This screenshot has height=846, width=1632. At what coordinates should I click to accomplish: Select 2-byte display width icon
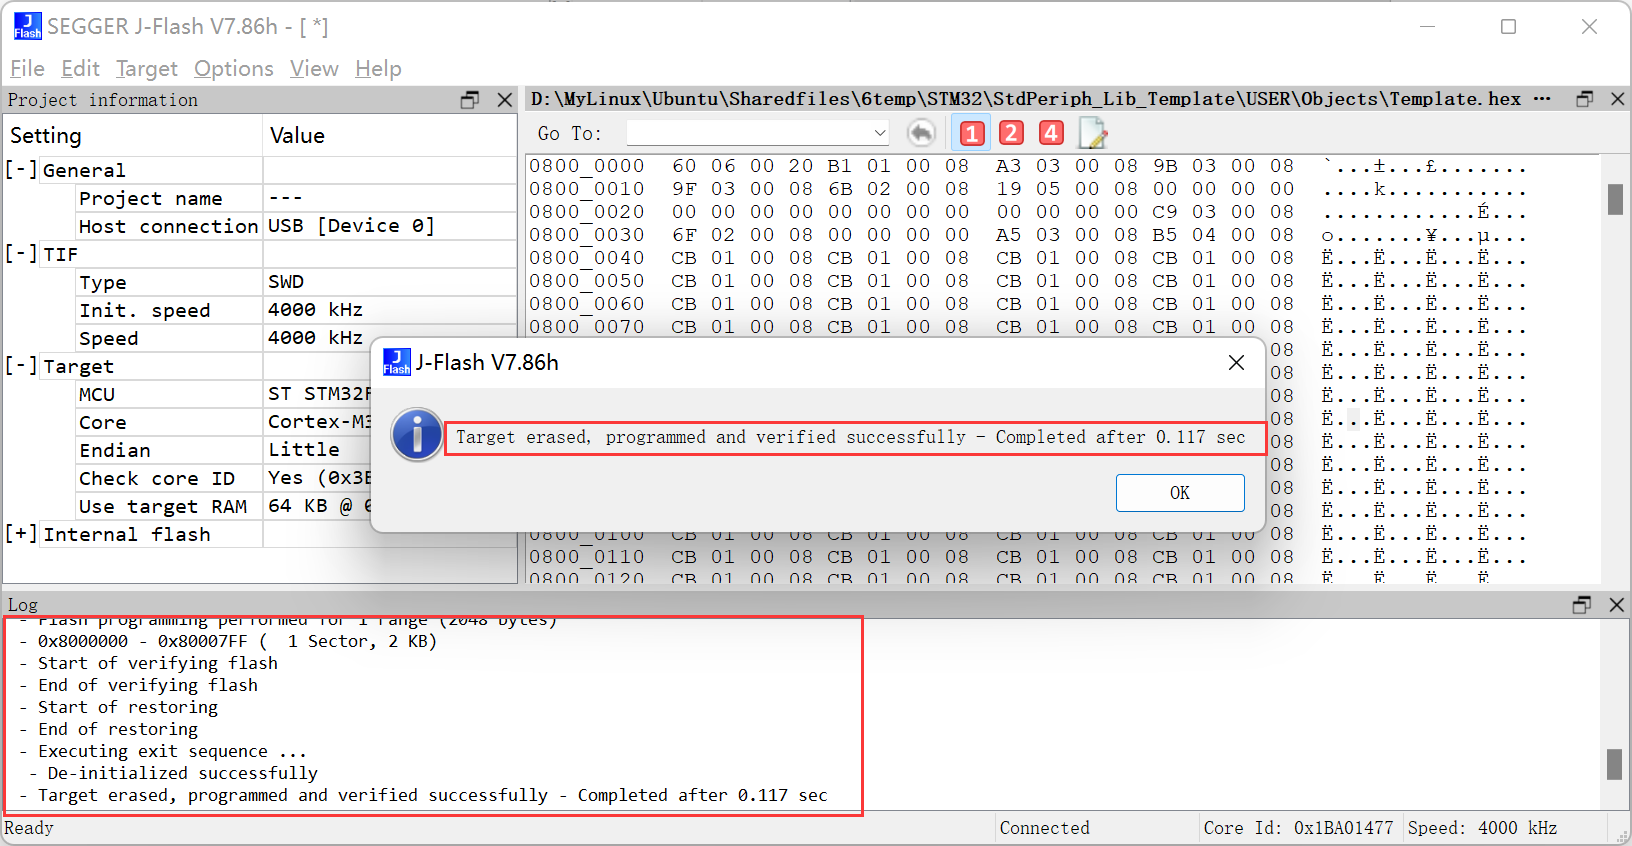[x=1011, y=133]
